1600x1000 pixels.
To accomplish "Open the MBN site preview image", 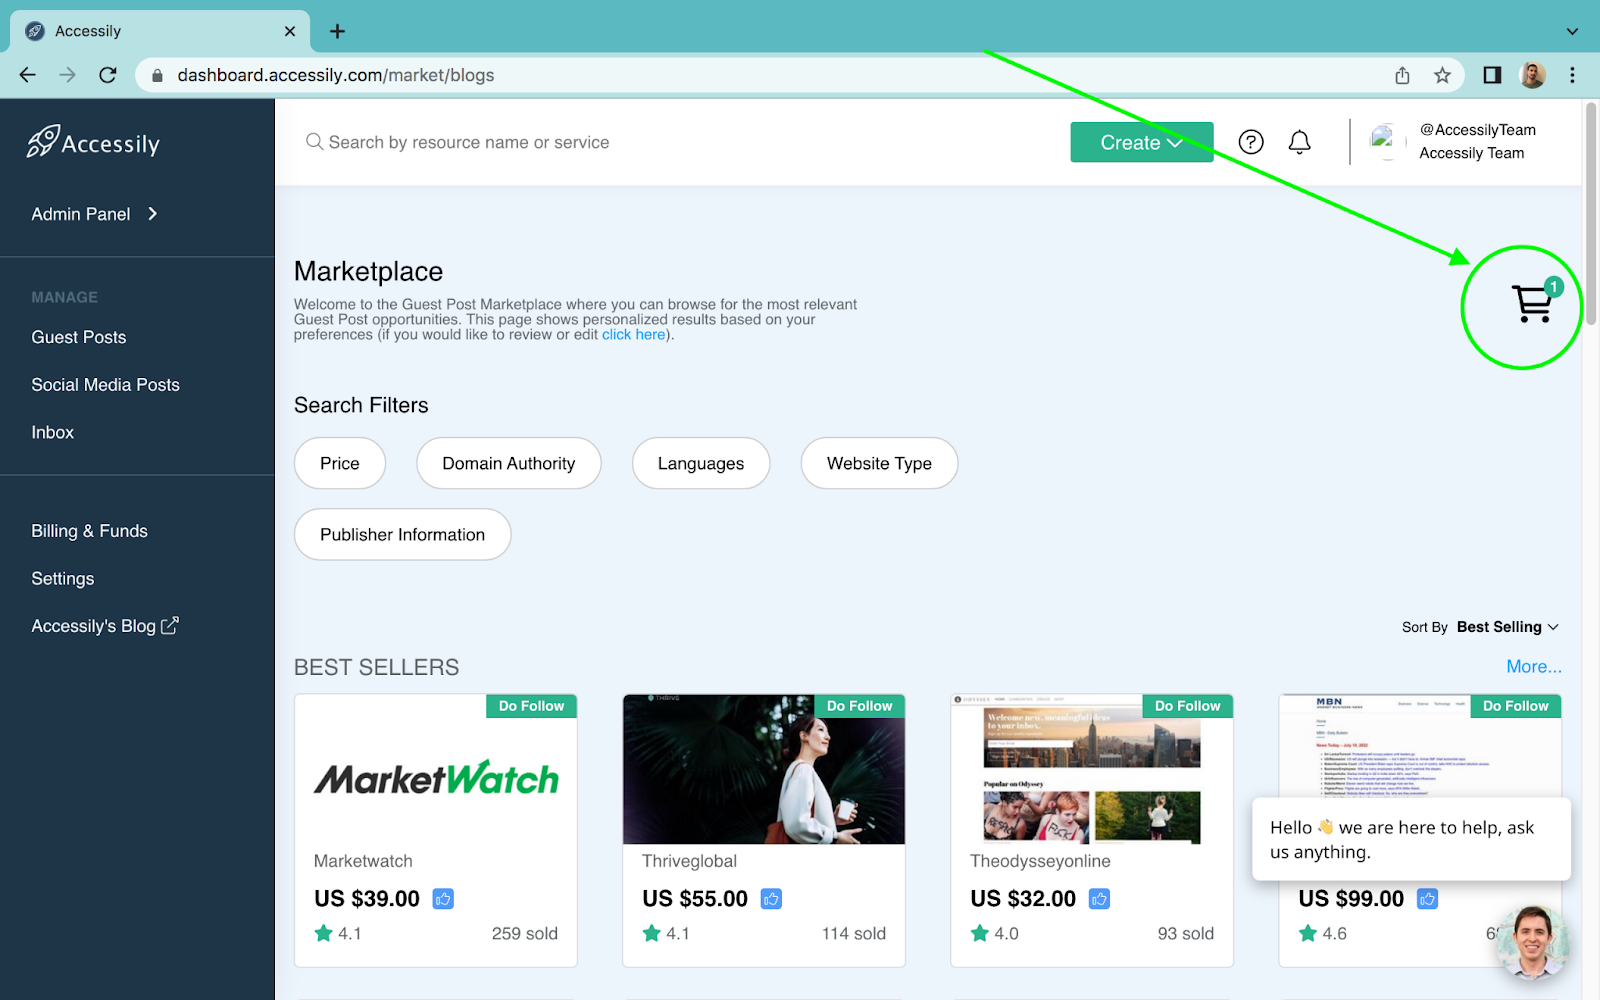I will coord(1420,746).
